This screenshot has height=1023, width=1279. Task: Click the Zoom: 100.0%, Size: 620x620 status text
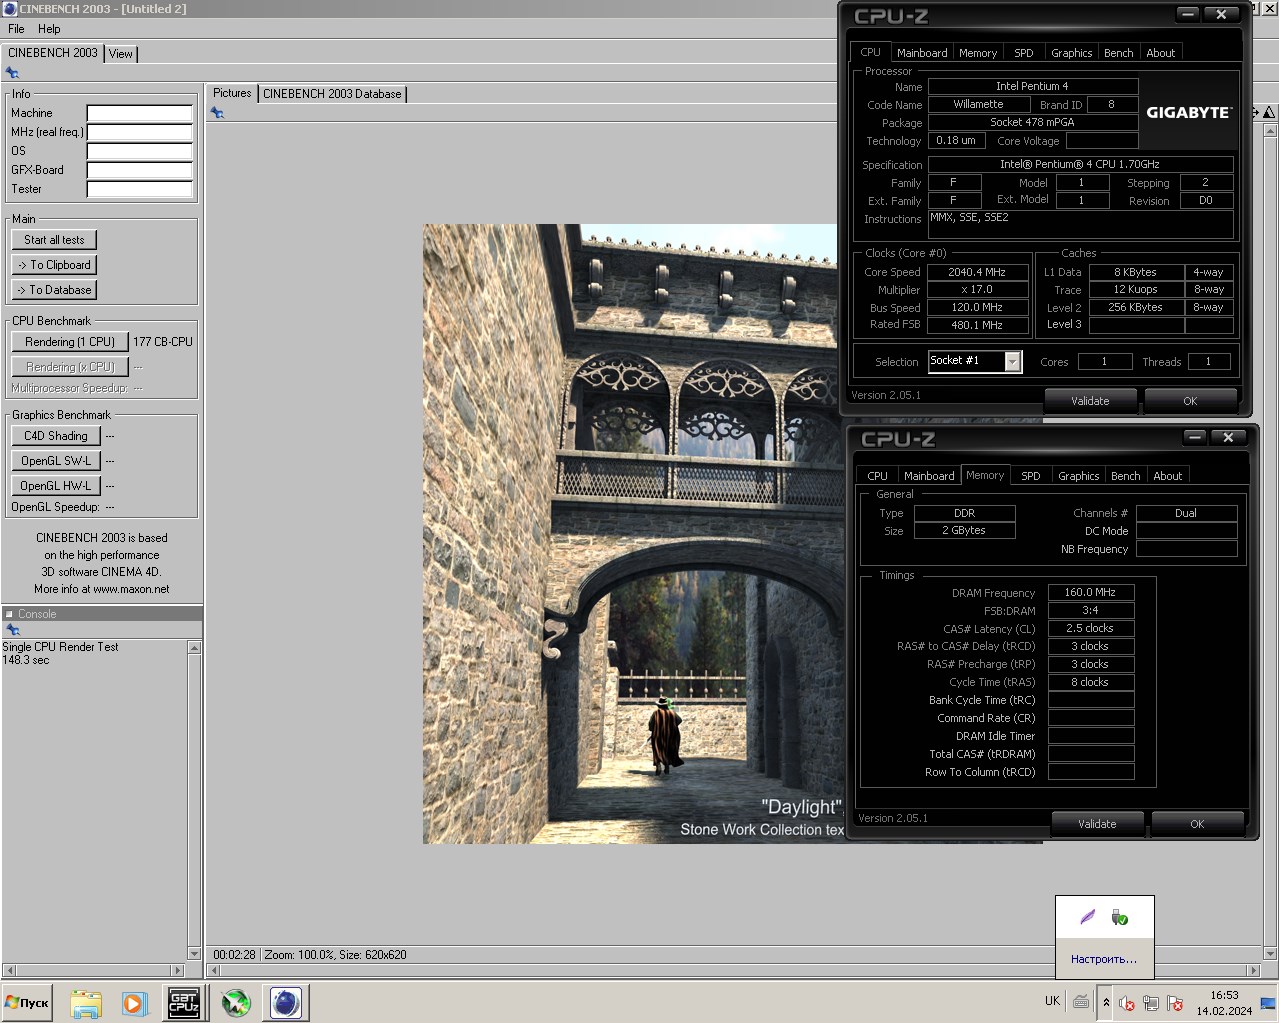335,955
